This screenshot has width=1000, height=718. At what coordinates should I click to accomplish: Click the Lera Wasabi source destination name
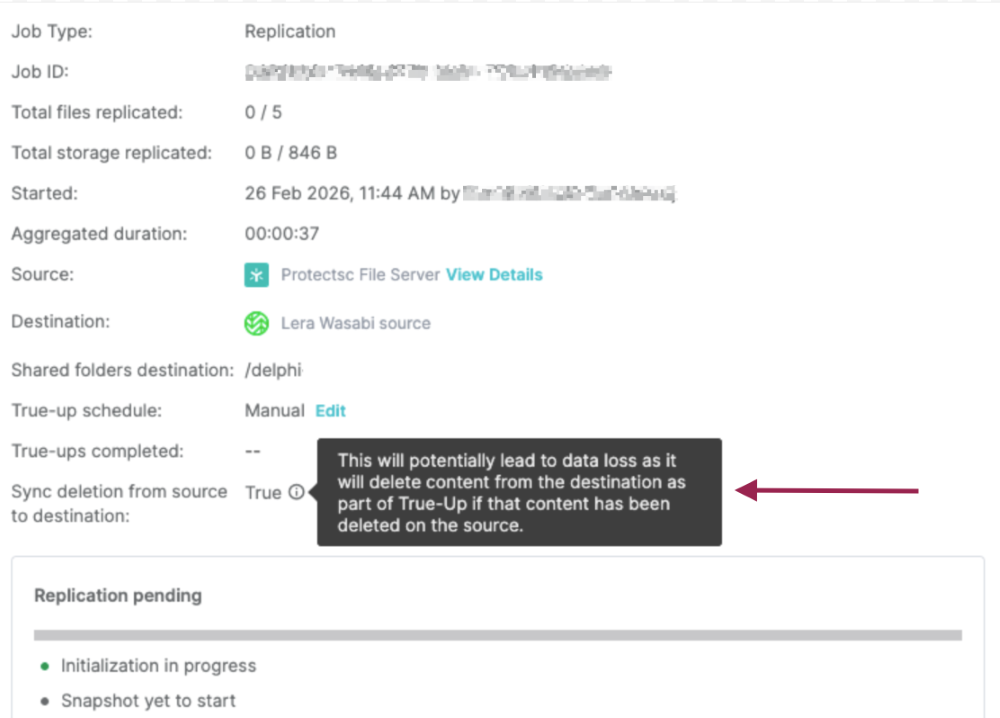(355, 323)
